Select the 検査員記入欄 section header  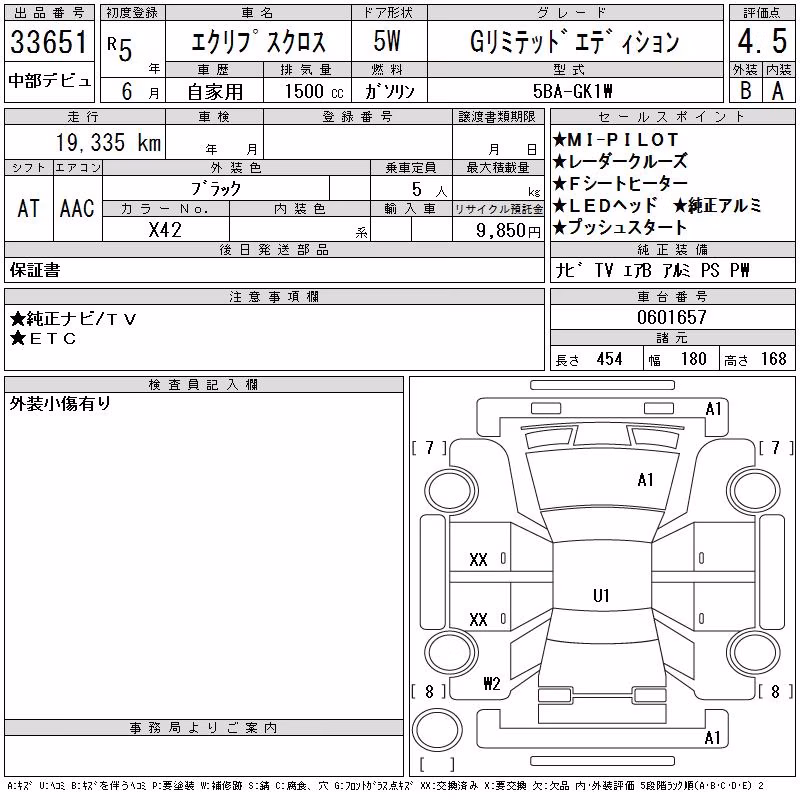(x=204, y=385)
